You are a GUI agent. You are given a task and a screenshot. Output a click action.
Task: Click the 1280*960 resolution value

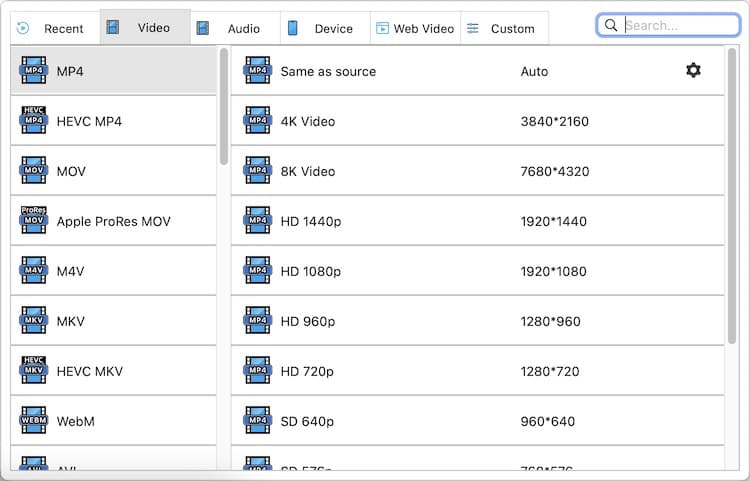[551, 321]
